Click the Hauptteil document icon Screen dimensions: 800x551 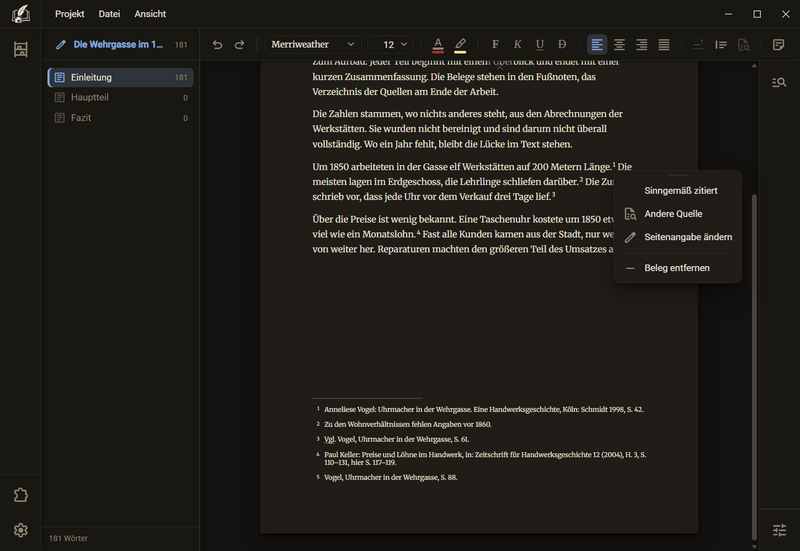tap(60, 97)
